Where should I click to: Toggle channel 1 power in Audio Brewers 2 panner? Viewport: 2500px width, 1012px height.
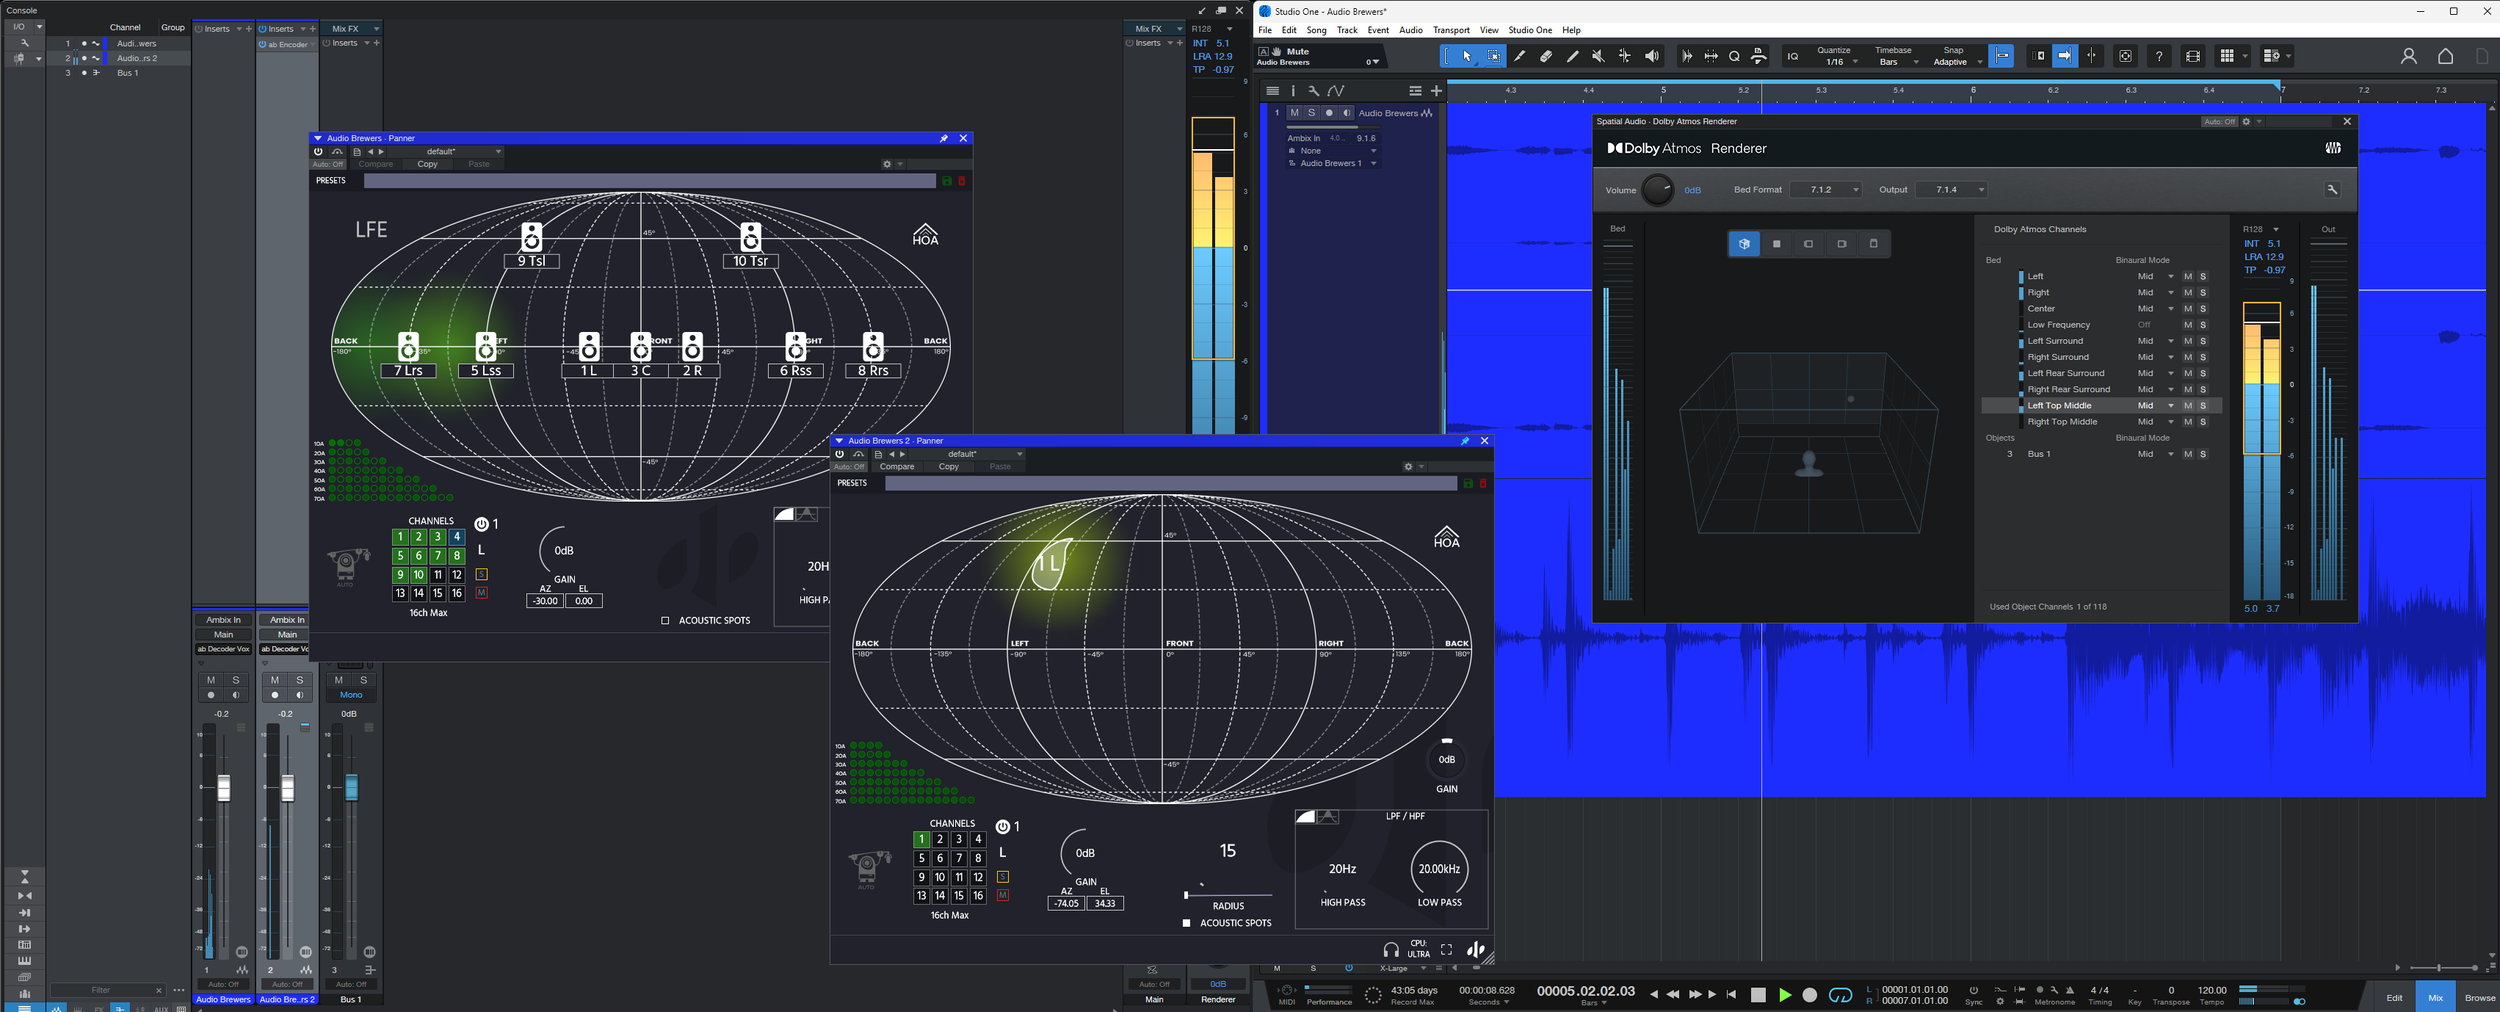point(1002,827)
